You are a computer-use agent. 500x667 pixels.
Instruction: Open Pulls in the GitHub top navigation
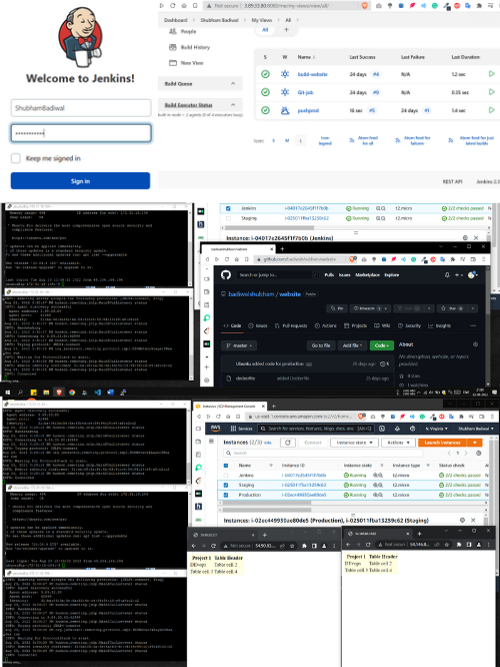pyautogui.click(x=329, y=275)
